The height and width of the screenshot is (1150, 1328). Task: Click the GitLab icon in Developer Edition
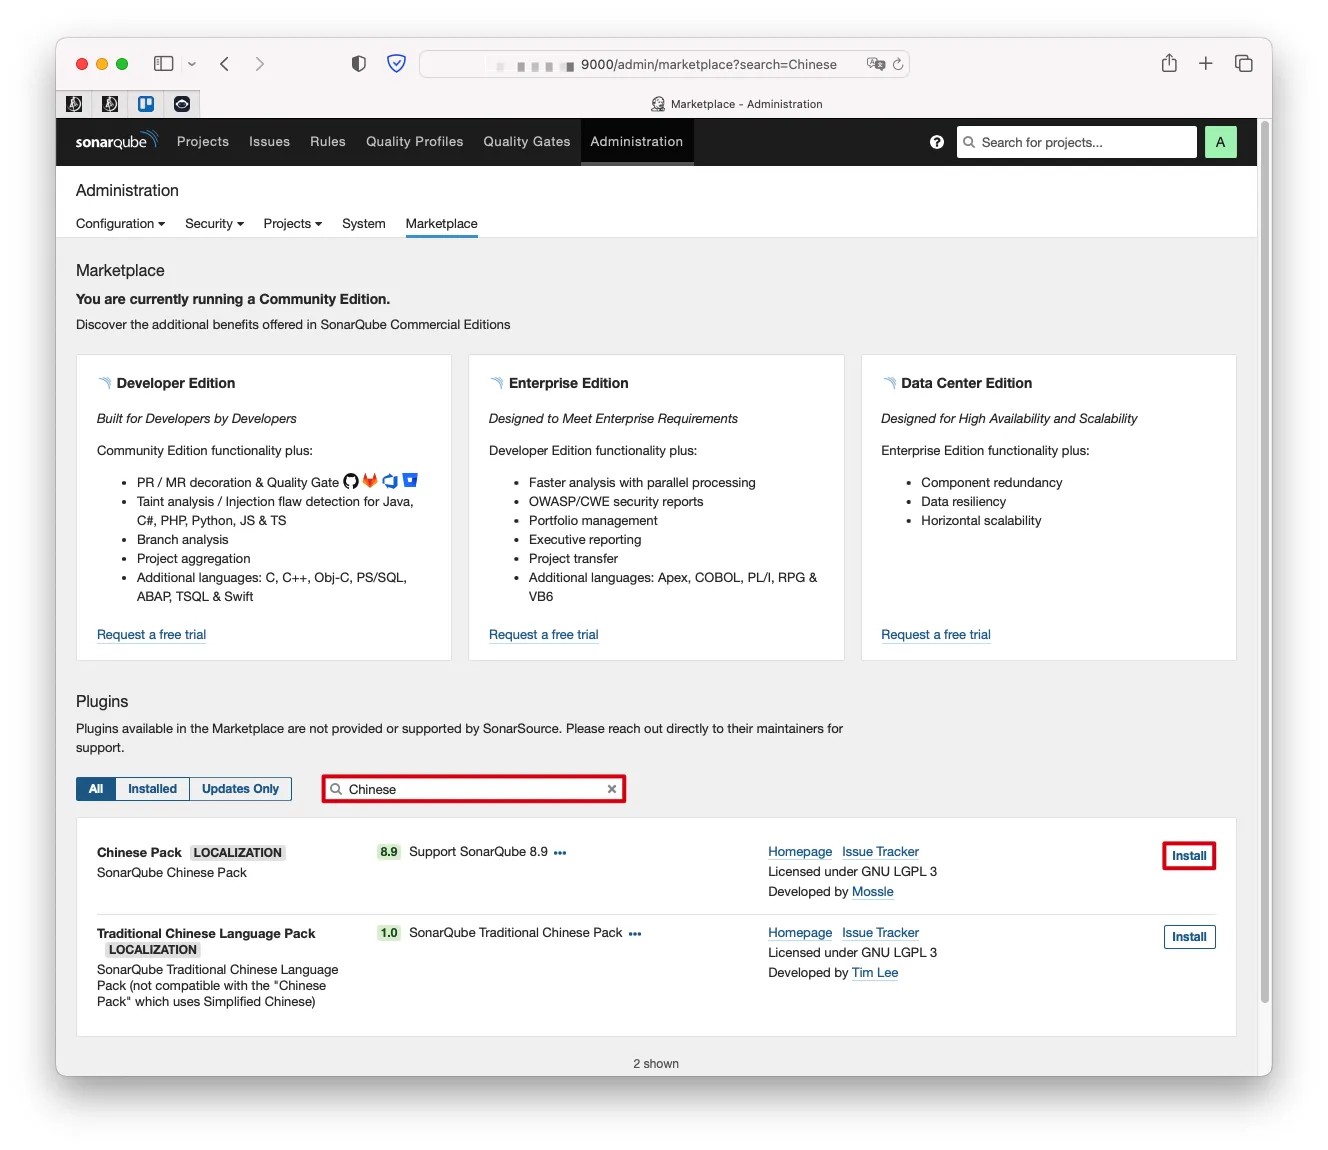click(370, 481)
